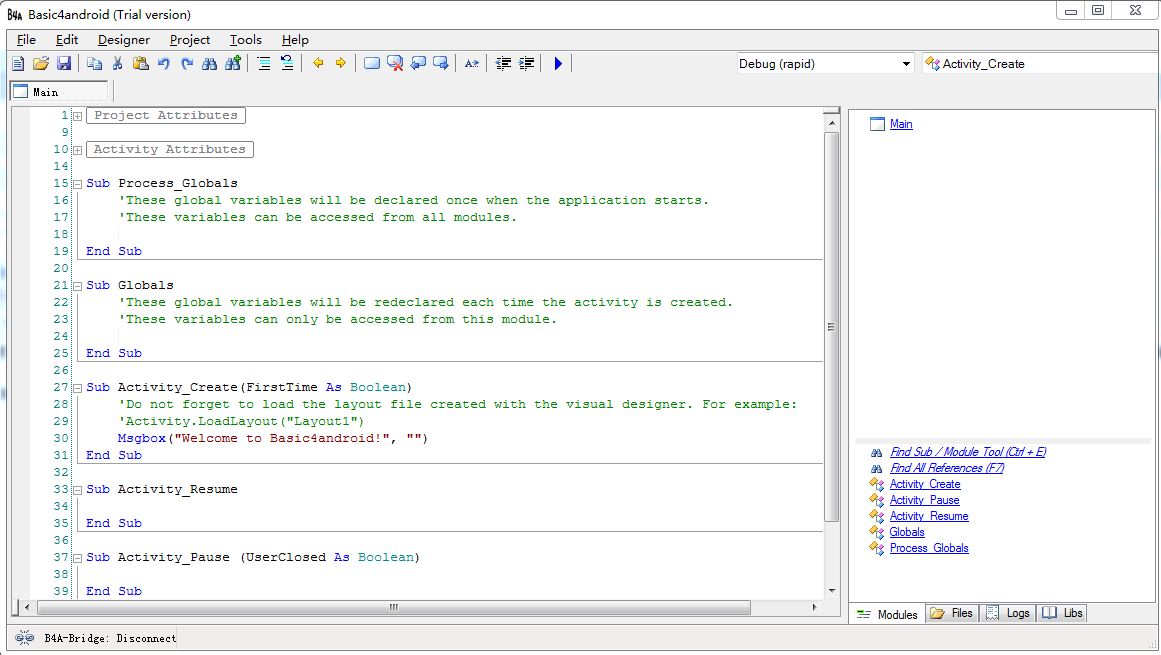
Task: Jump to Globals sub link
Action: pyautogui.click(x=907, y=532)
